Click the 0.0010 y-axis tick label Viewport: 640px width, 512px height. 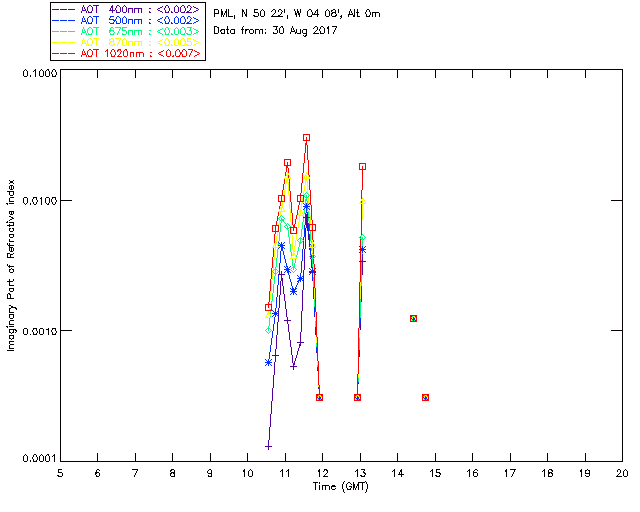tap(39, 331)
